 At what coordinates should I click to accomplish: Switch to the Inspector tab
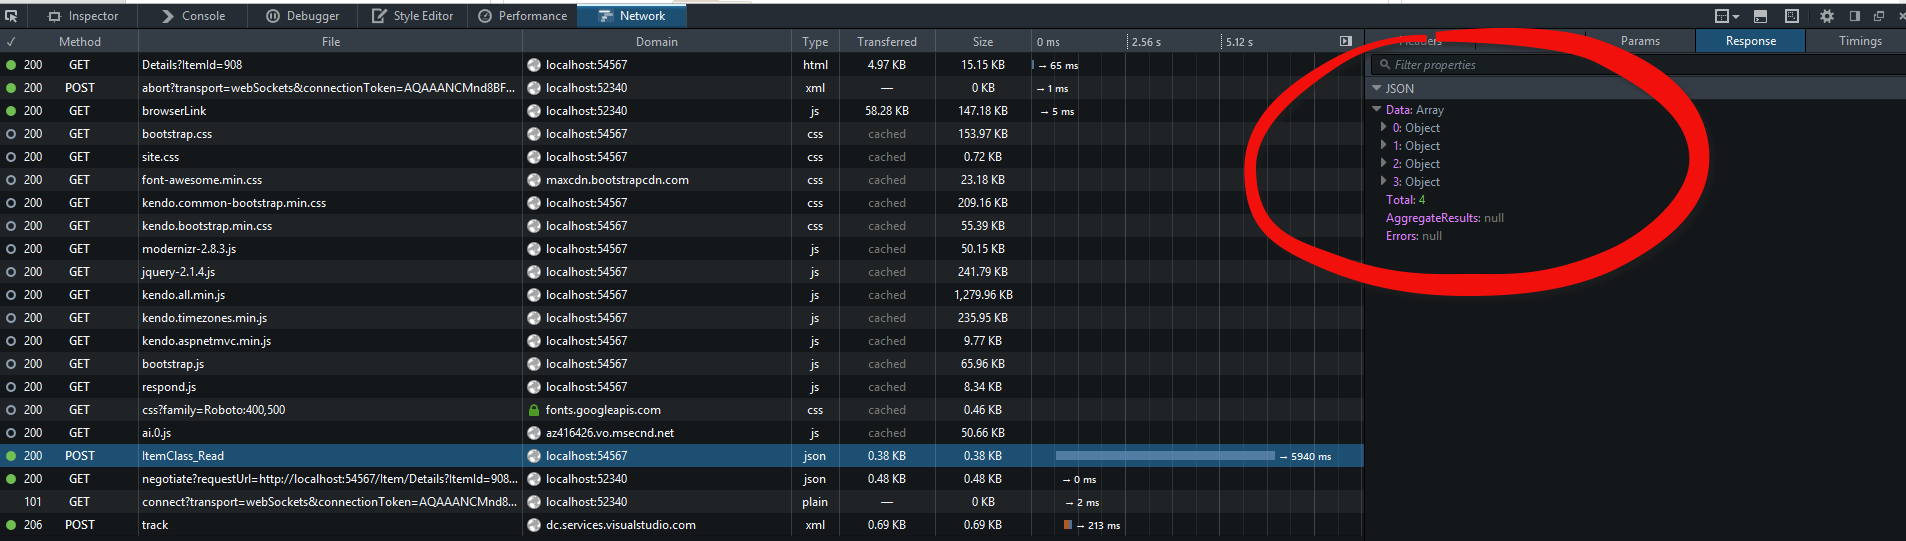(x=84, y=16)
